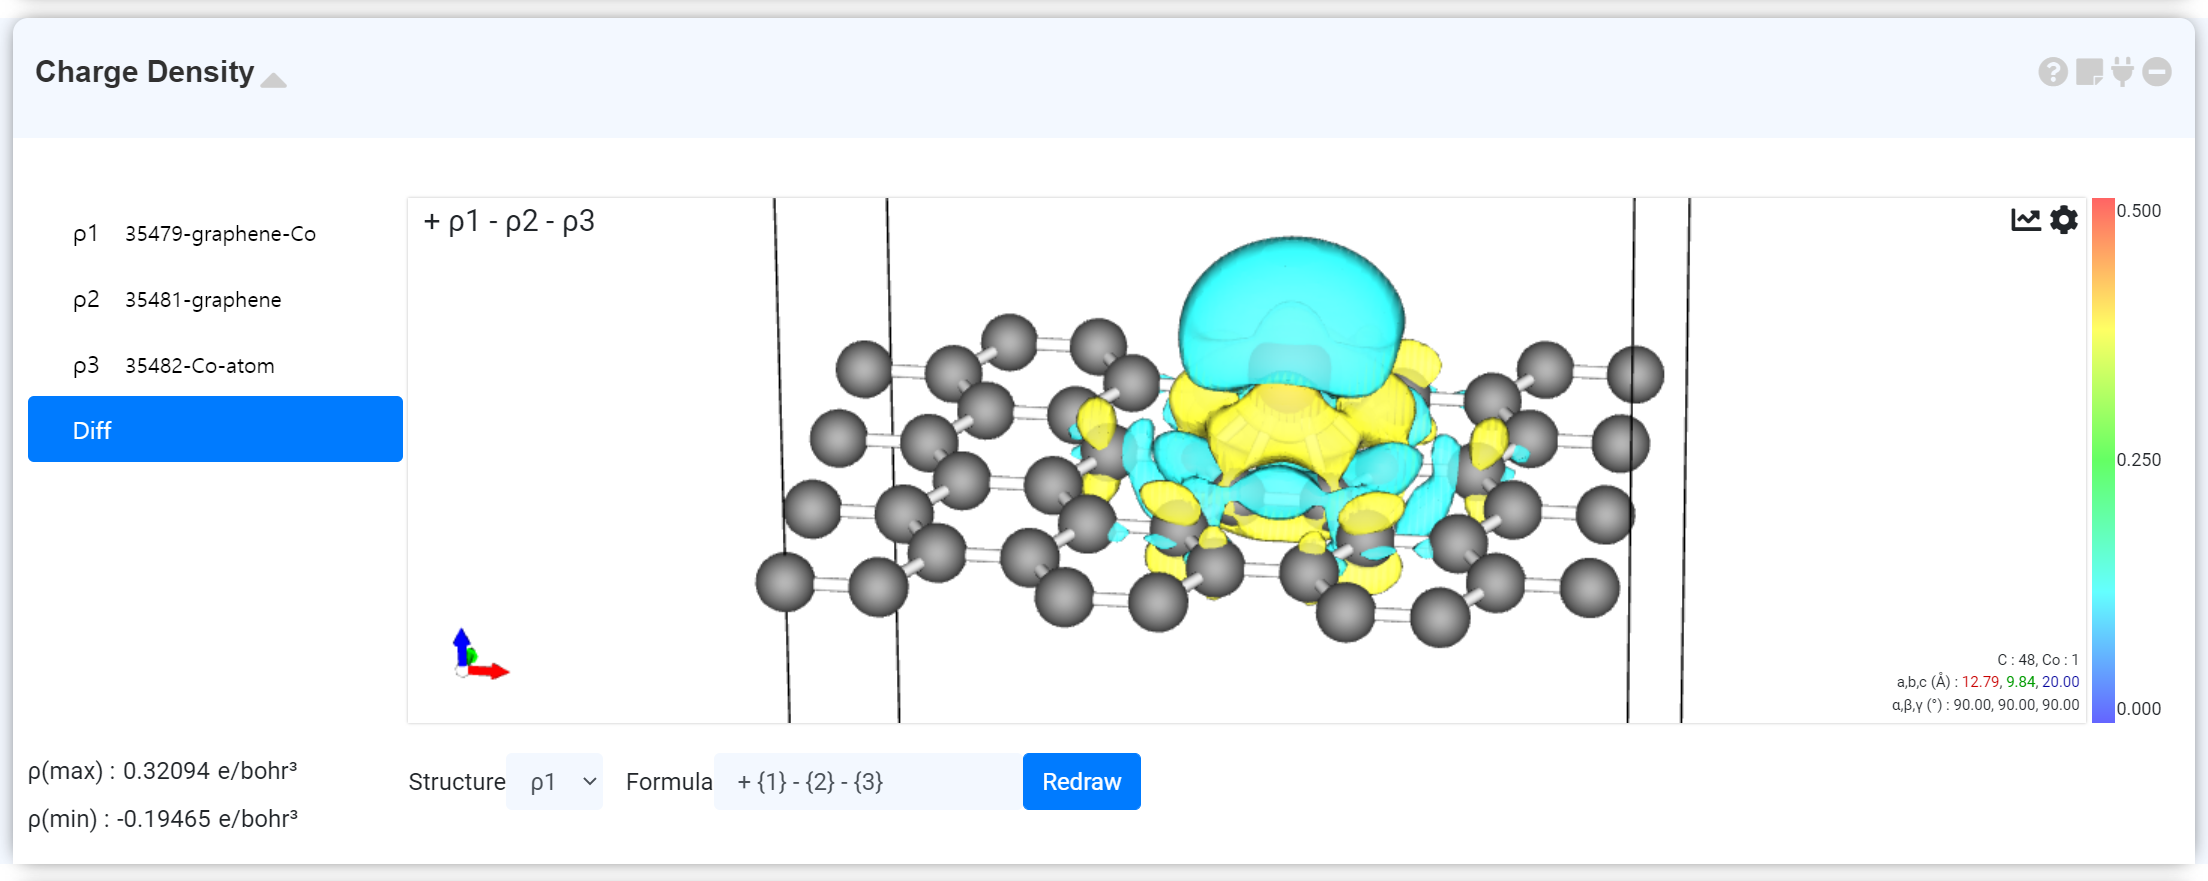Screen dimensions: 2208x881
Task: Open the Structure dropdown showing ρ1
Action: (x=554, y=782)
